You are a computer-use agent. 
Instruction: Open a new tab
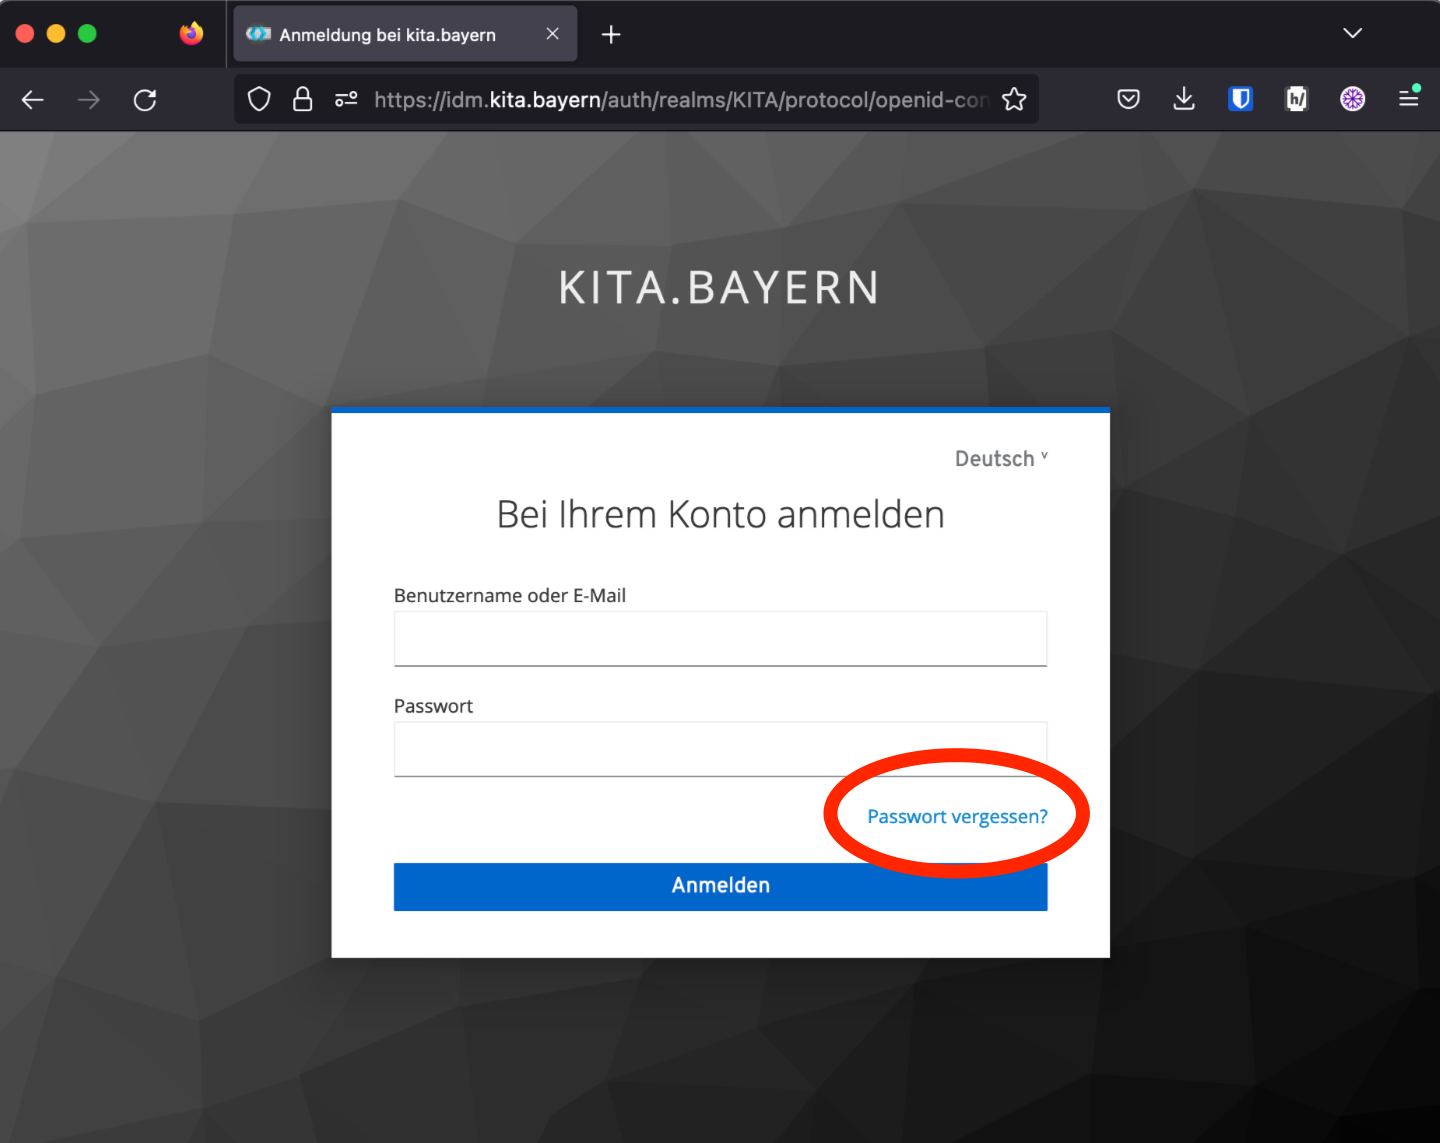pos(611,35)
